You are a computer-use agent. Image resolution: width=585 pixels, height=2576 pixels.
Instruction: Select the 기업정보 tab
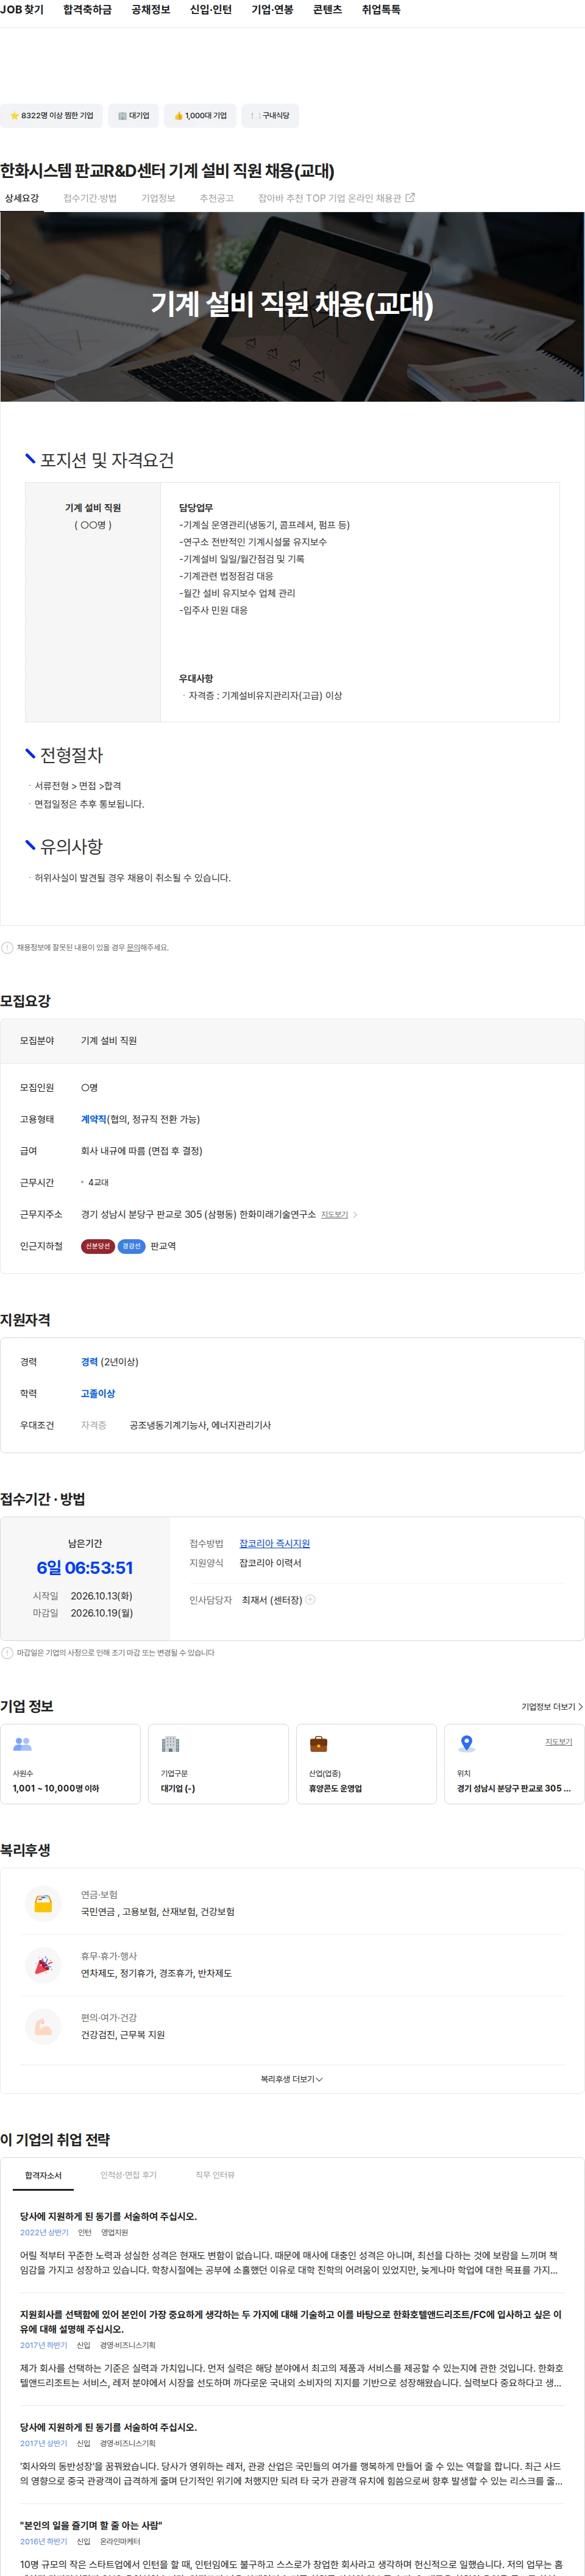(x=158, y=198)
